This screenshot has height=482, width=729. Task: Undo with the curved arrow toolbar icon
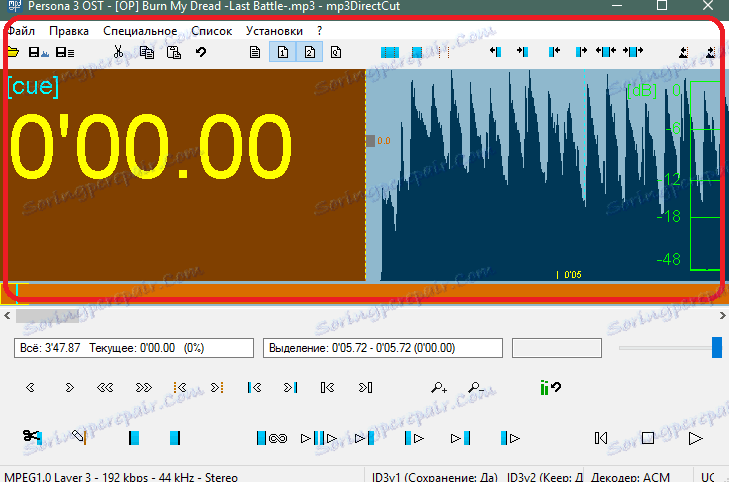tap(201, 52)
